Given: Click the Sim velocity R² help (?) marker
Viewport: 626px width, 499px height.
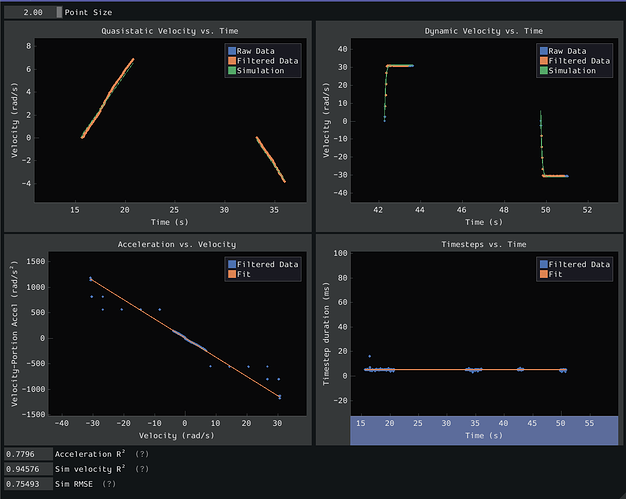Looking at the screenshot, I should [142, 469].
